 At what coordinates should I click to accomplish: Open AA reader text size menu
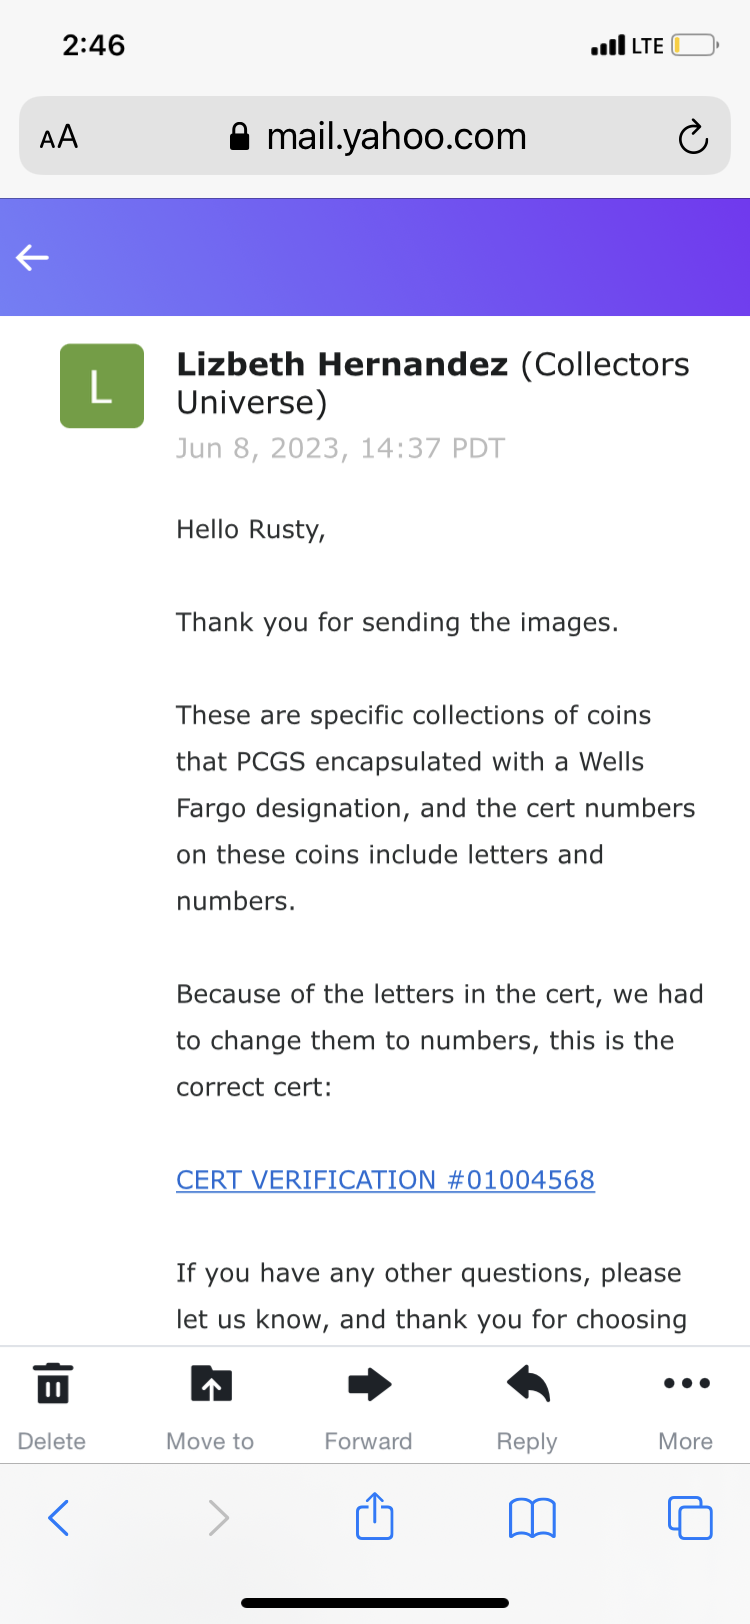coord(59,137)
